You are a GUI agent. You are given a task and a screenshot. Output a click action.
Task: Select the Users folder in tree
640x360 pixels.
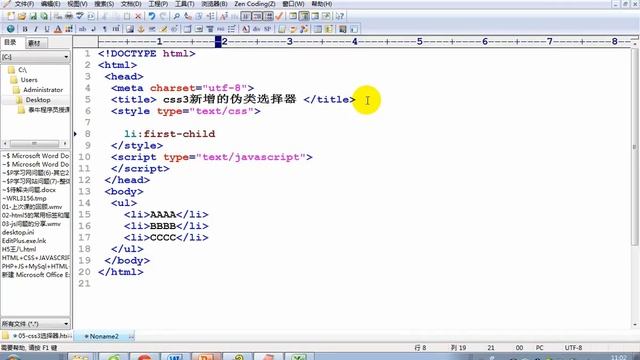pyautogui.click(x=29, y=80)
